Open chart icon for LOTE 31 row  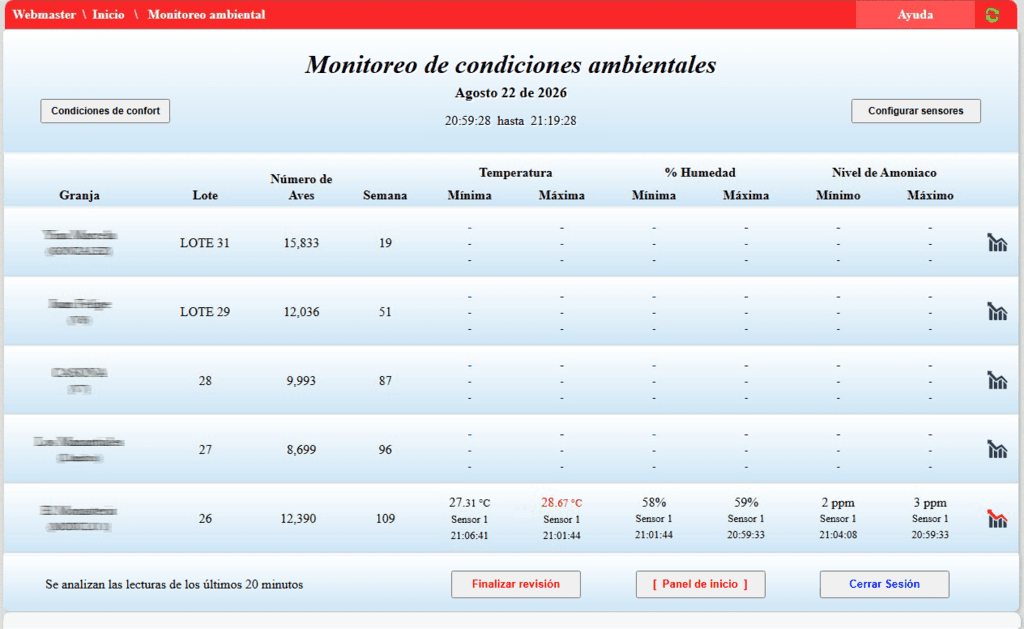997,243
